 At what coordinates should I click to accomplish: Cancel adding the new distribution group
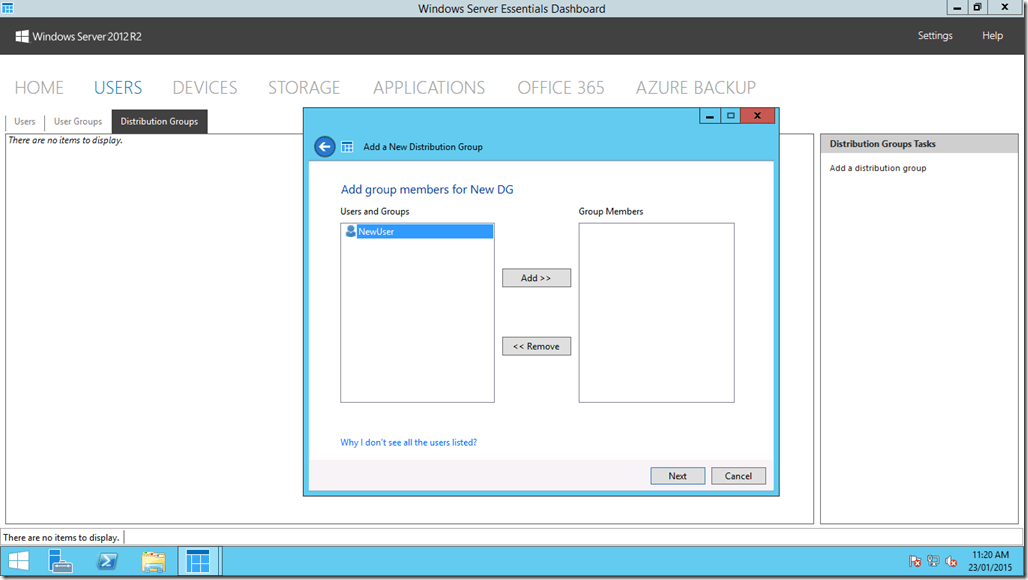pos(738,475)
